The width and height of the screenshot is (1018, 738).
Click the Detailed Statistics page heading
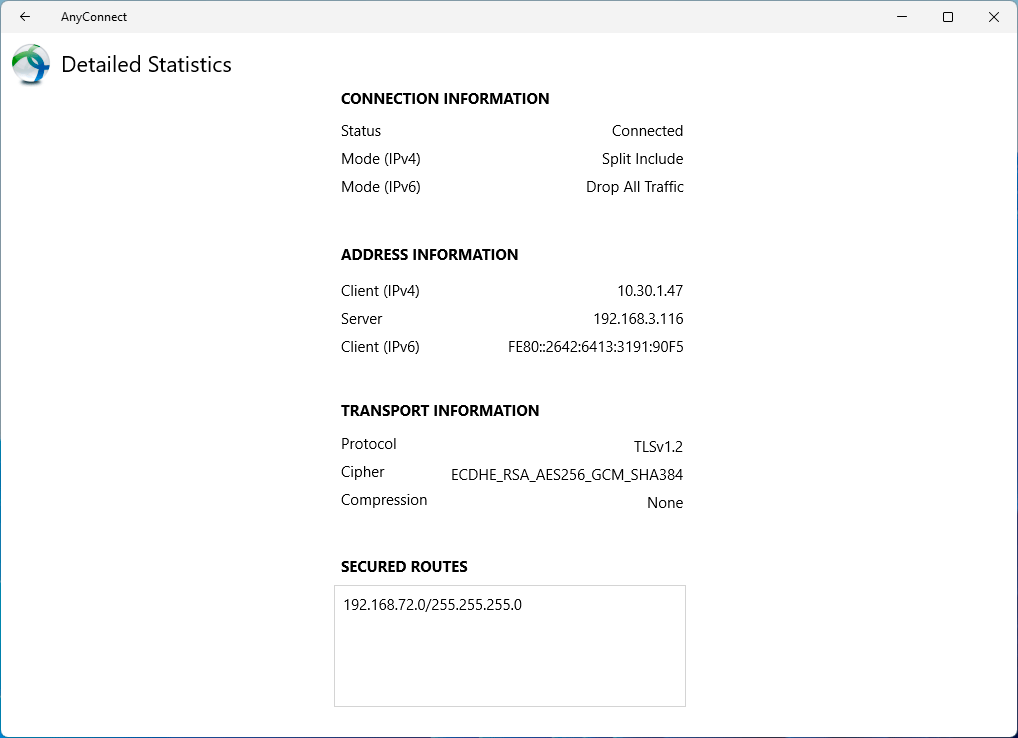point(146,65)
